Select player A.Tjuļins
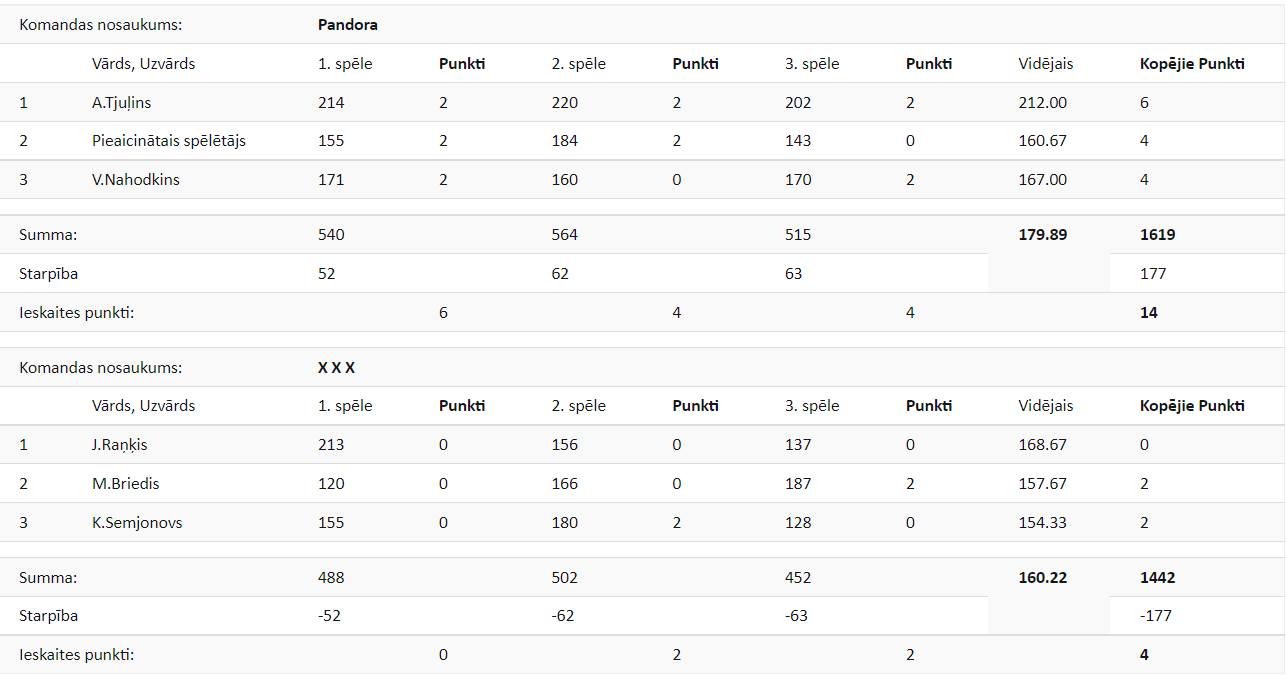The height and width of the screenshot is (676, 1287). coord(121,102)
